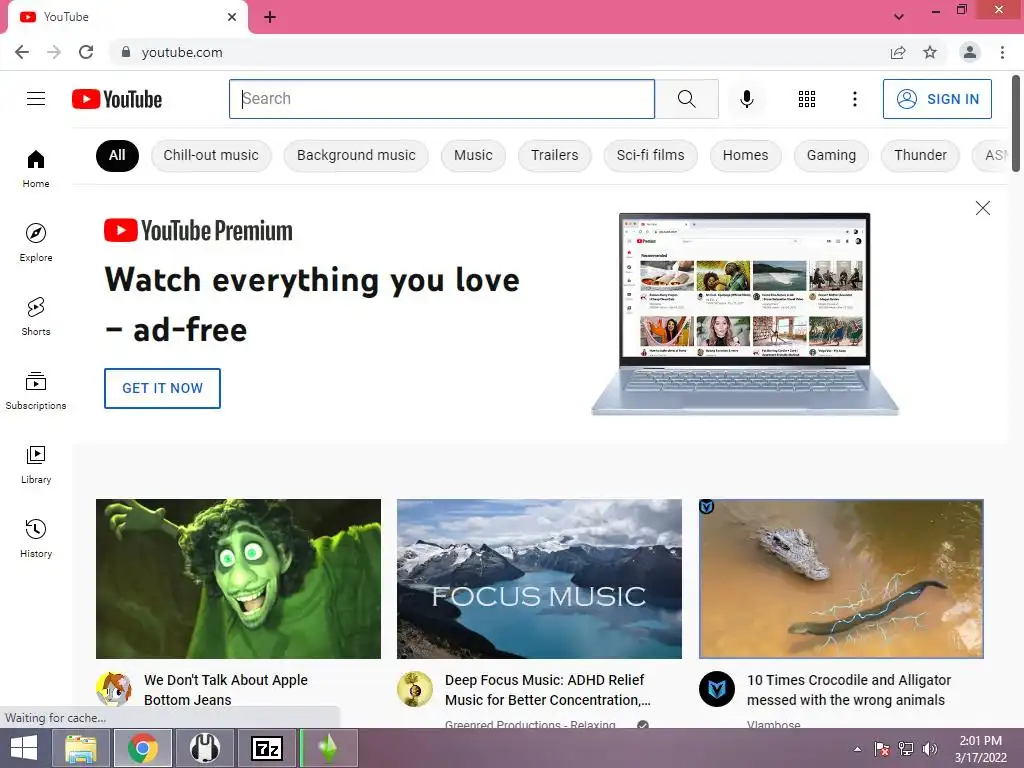Image resolution: width=1024 pixels, height=768 pixels.
Task: Open Explore in the sidebar
Action: click(x=36, y=242)
